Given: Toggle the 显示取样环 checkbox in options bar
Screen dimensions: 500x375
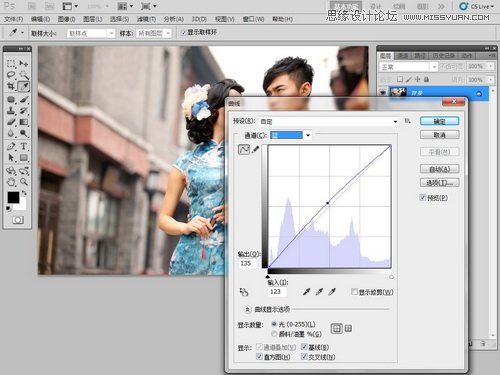Looking at the screenshot, I should click(183, 32).
